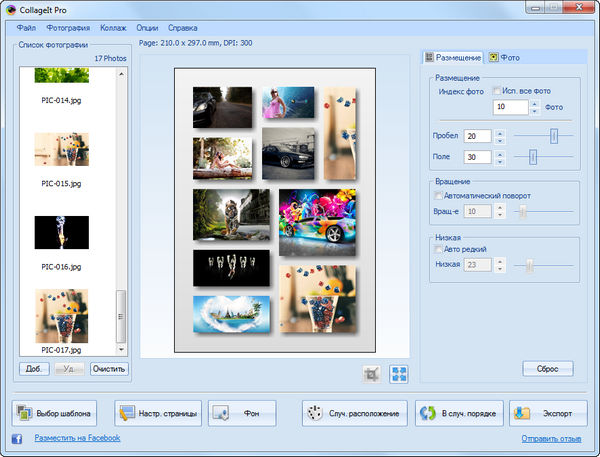Viewport: 600px width, 457px height.
Task: Click the Пробел spacing slider handle
Action: pyautogui.click(x=554, y=135)
